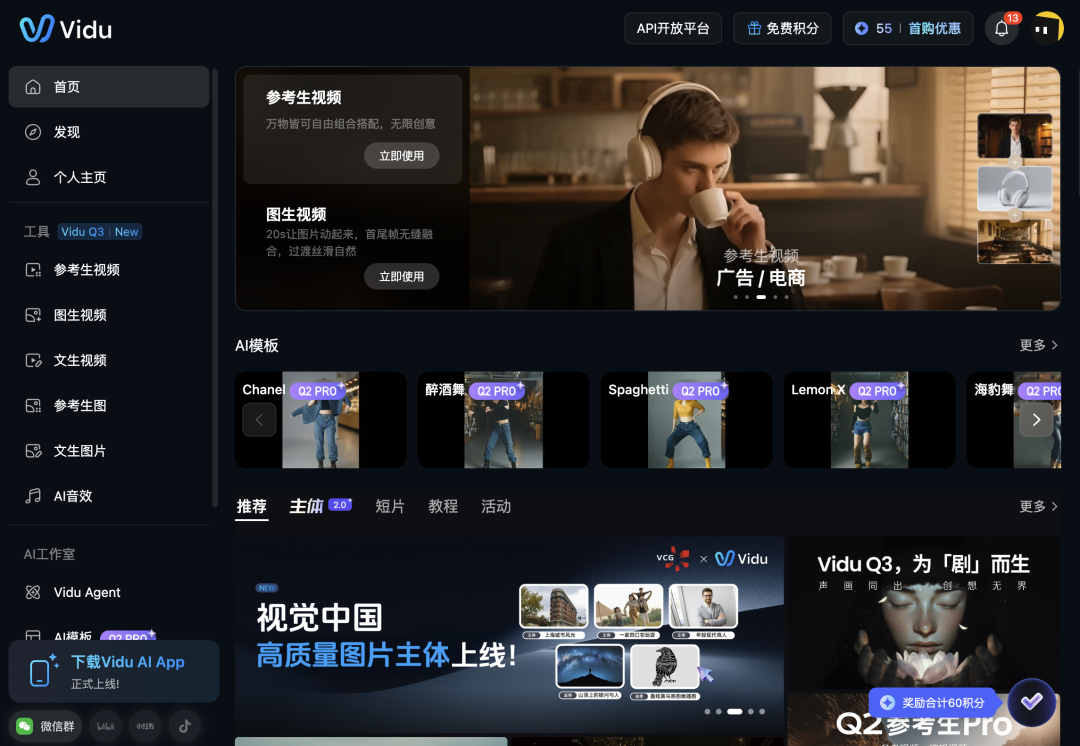Select the AI音效 music note tool
Screen dimensions: 1080x746
(x=109, y=496)
